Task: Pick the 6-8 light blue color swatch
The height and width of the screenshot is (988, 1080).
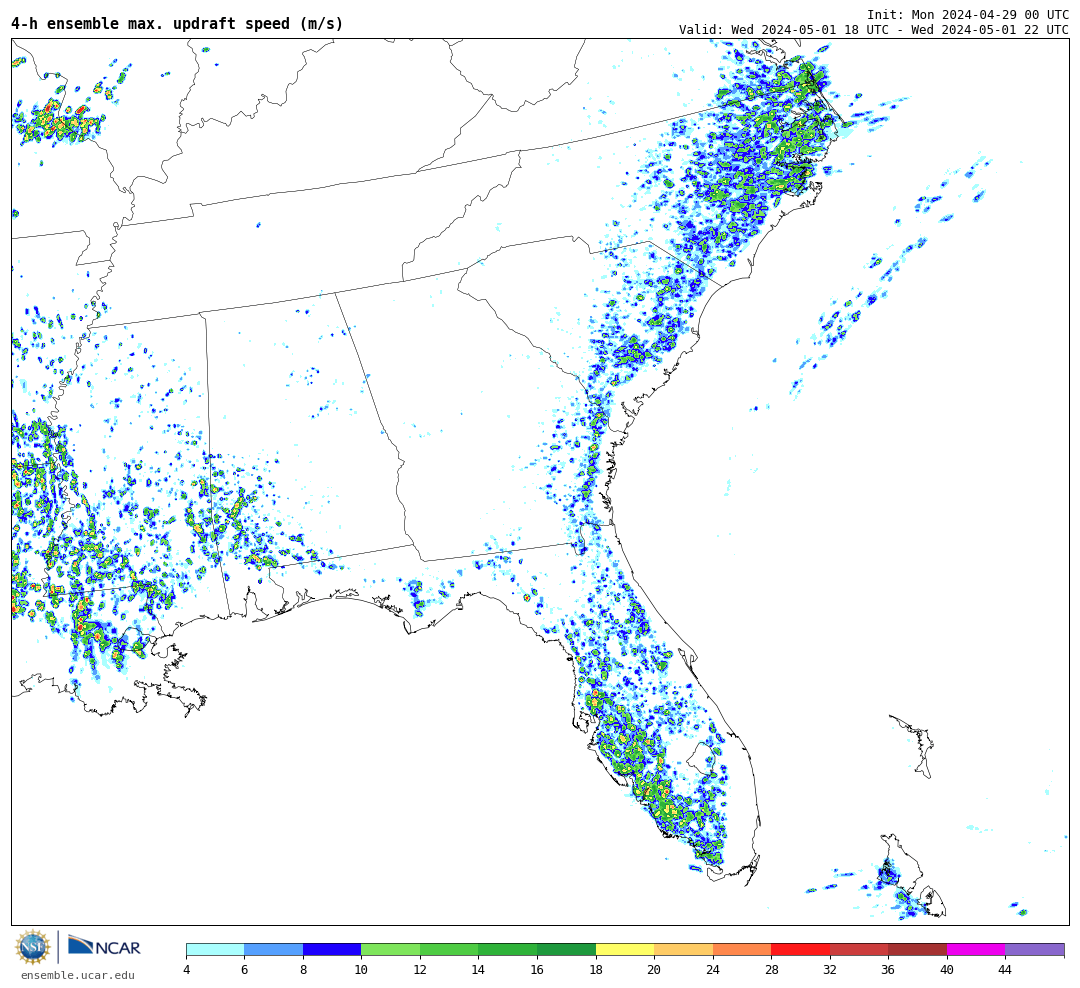Action: (x=273, y=949)
